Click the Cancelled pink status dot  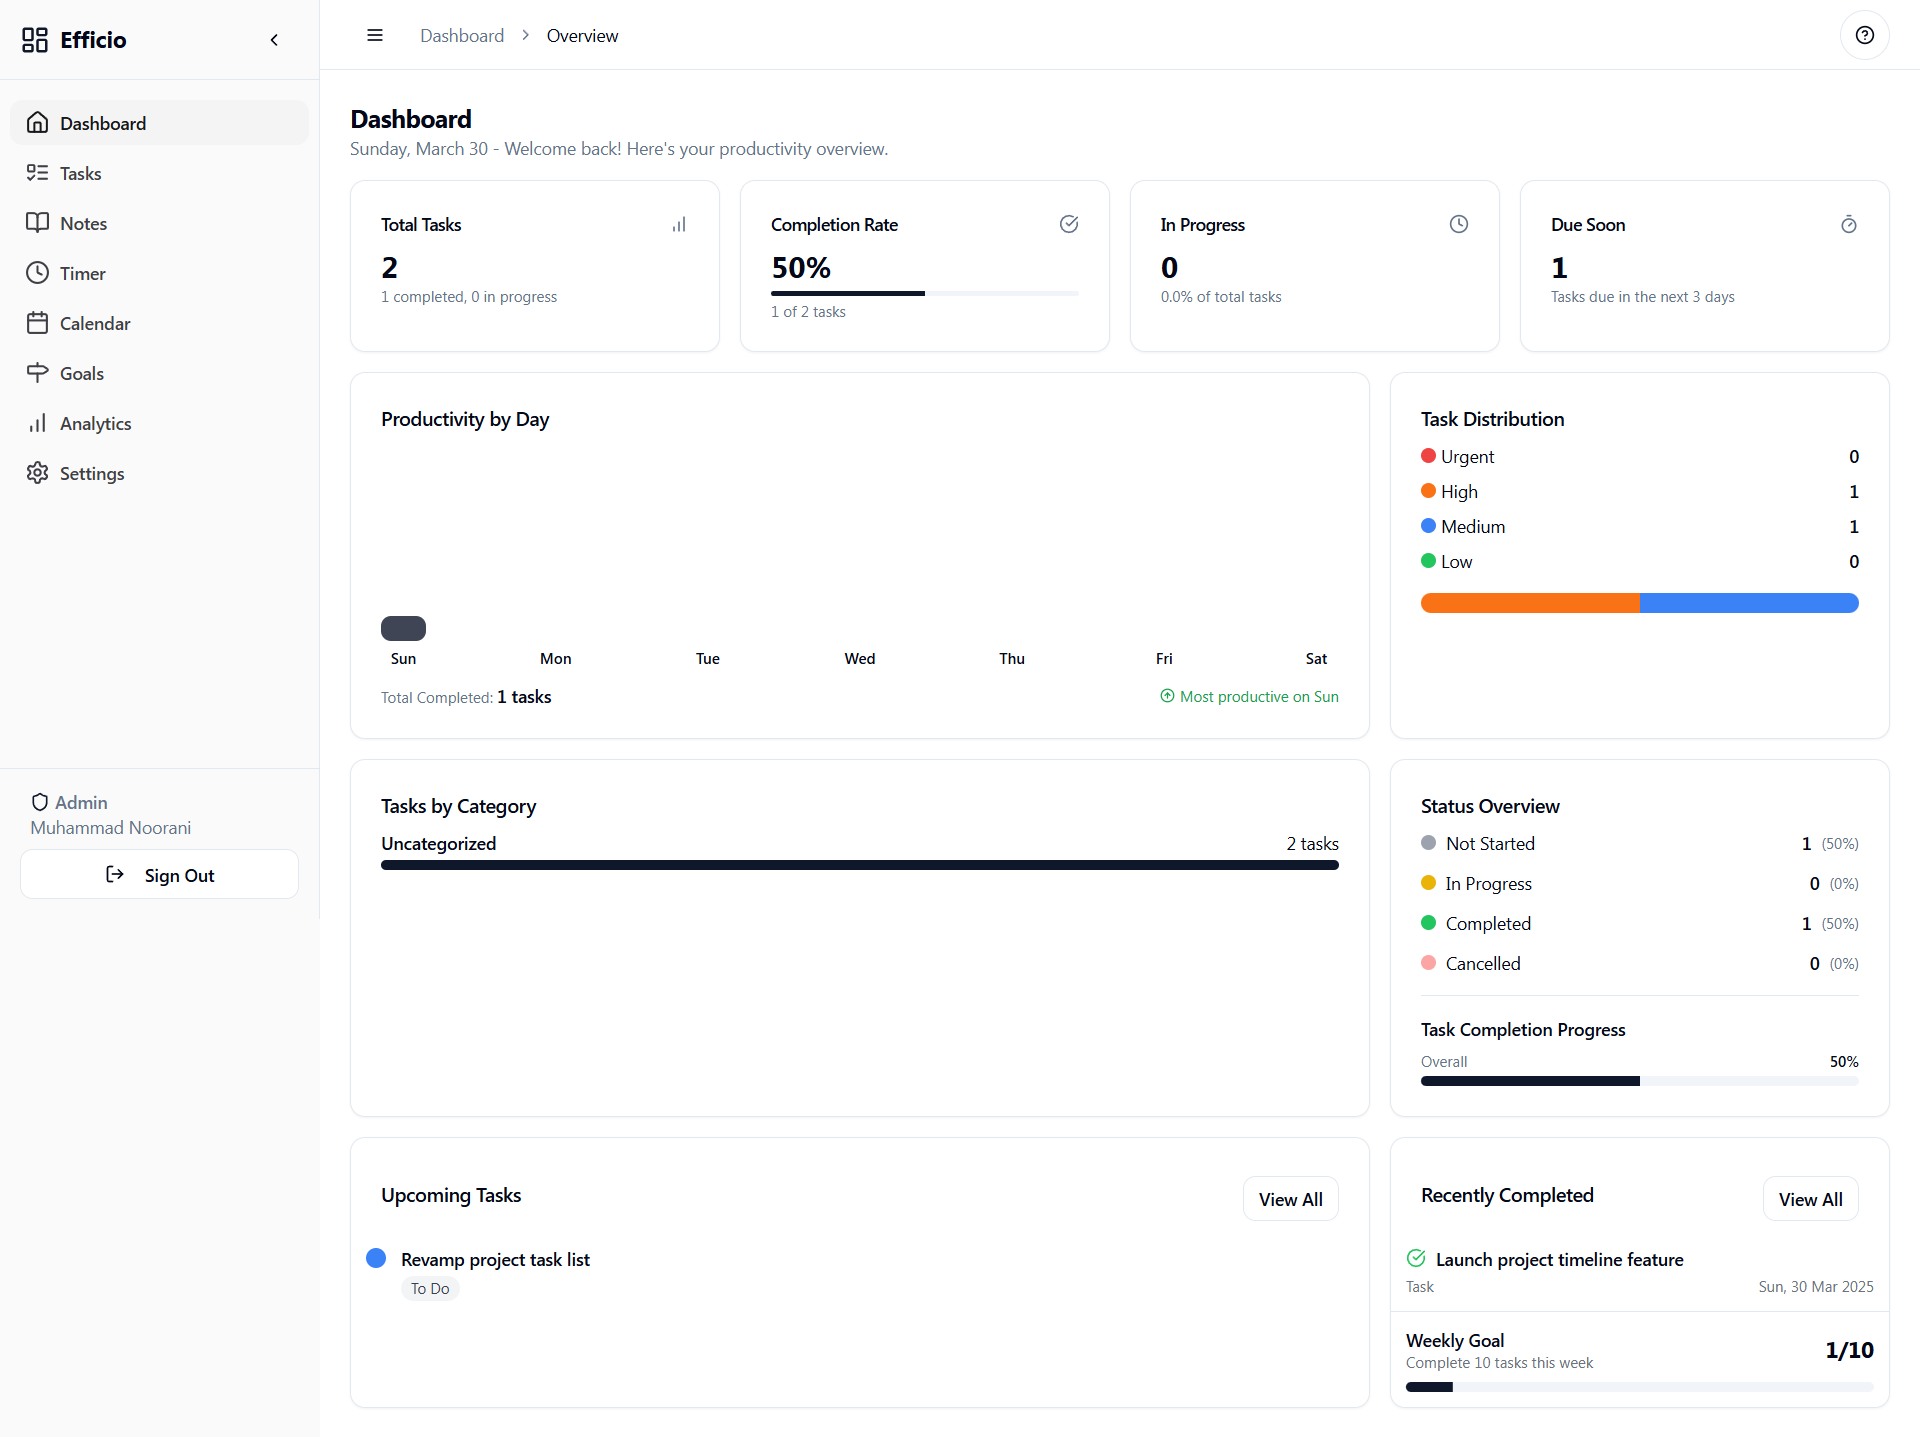tap(1428, 963)
